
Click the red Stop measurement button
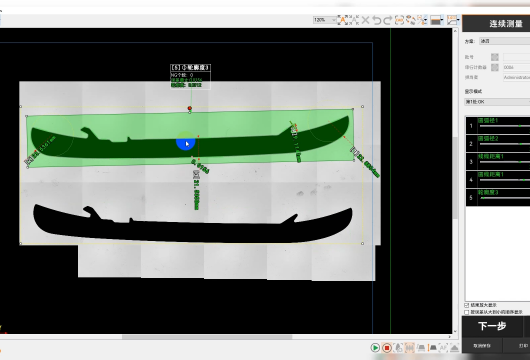(387, 347)
